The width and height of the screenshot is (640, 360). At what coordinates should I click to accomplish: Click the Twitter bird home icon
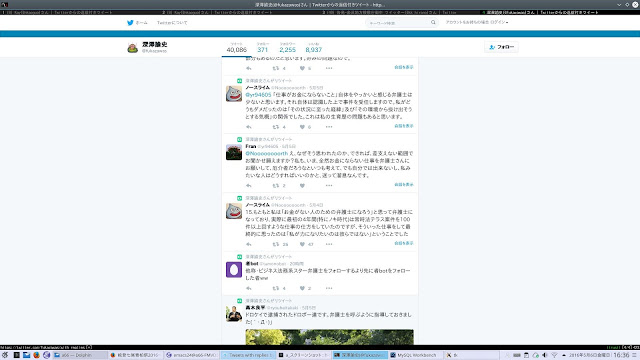coord(130,22)
